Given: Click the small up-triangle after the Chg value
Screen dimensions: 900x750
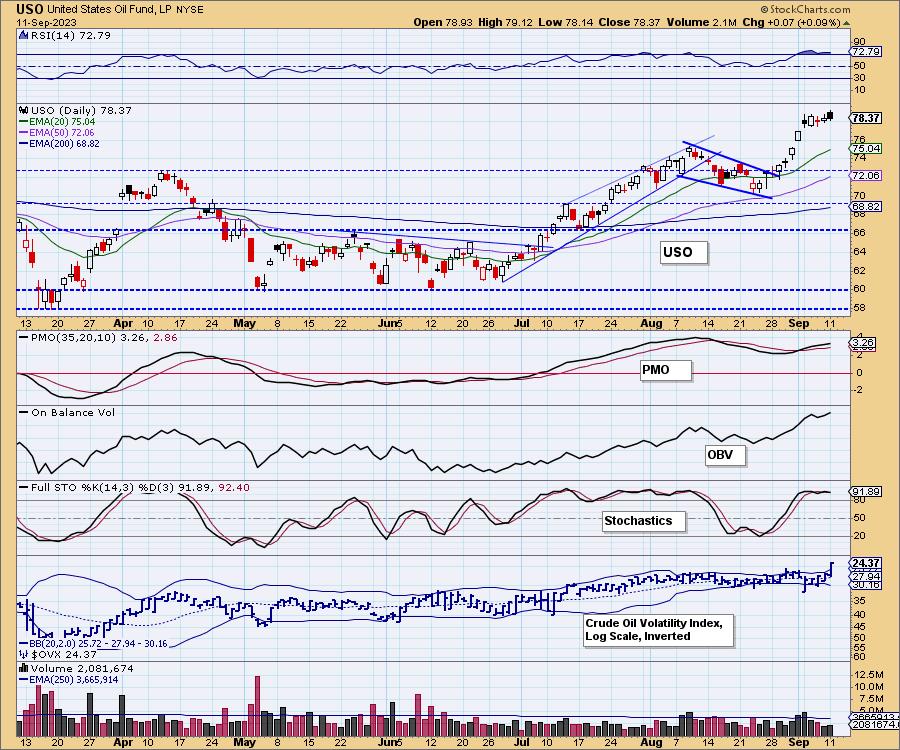Looking at the screenshot, I should point(847,23).
